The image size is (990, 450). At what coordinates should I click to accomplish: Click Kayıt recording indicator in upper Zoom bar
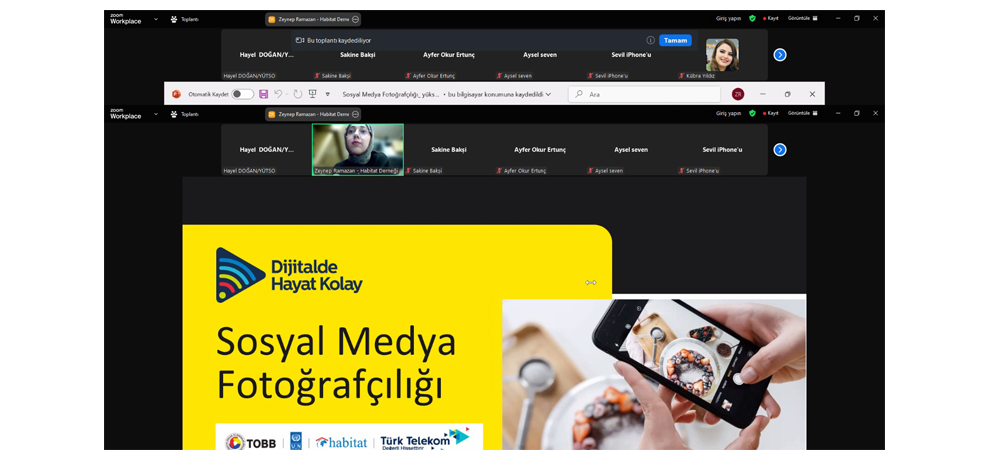pyautogui.click(x=771, y=18)
